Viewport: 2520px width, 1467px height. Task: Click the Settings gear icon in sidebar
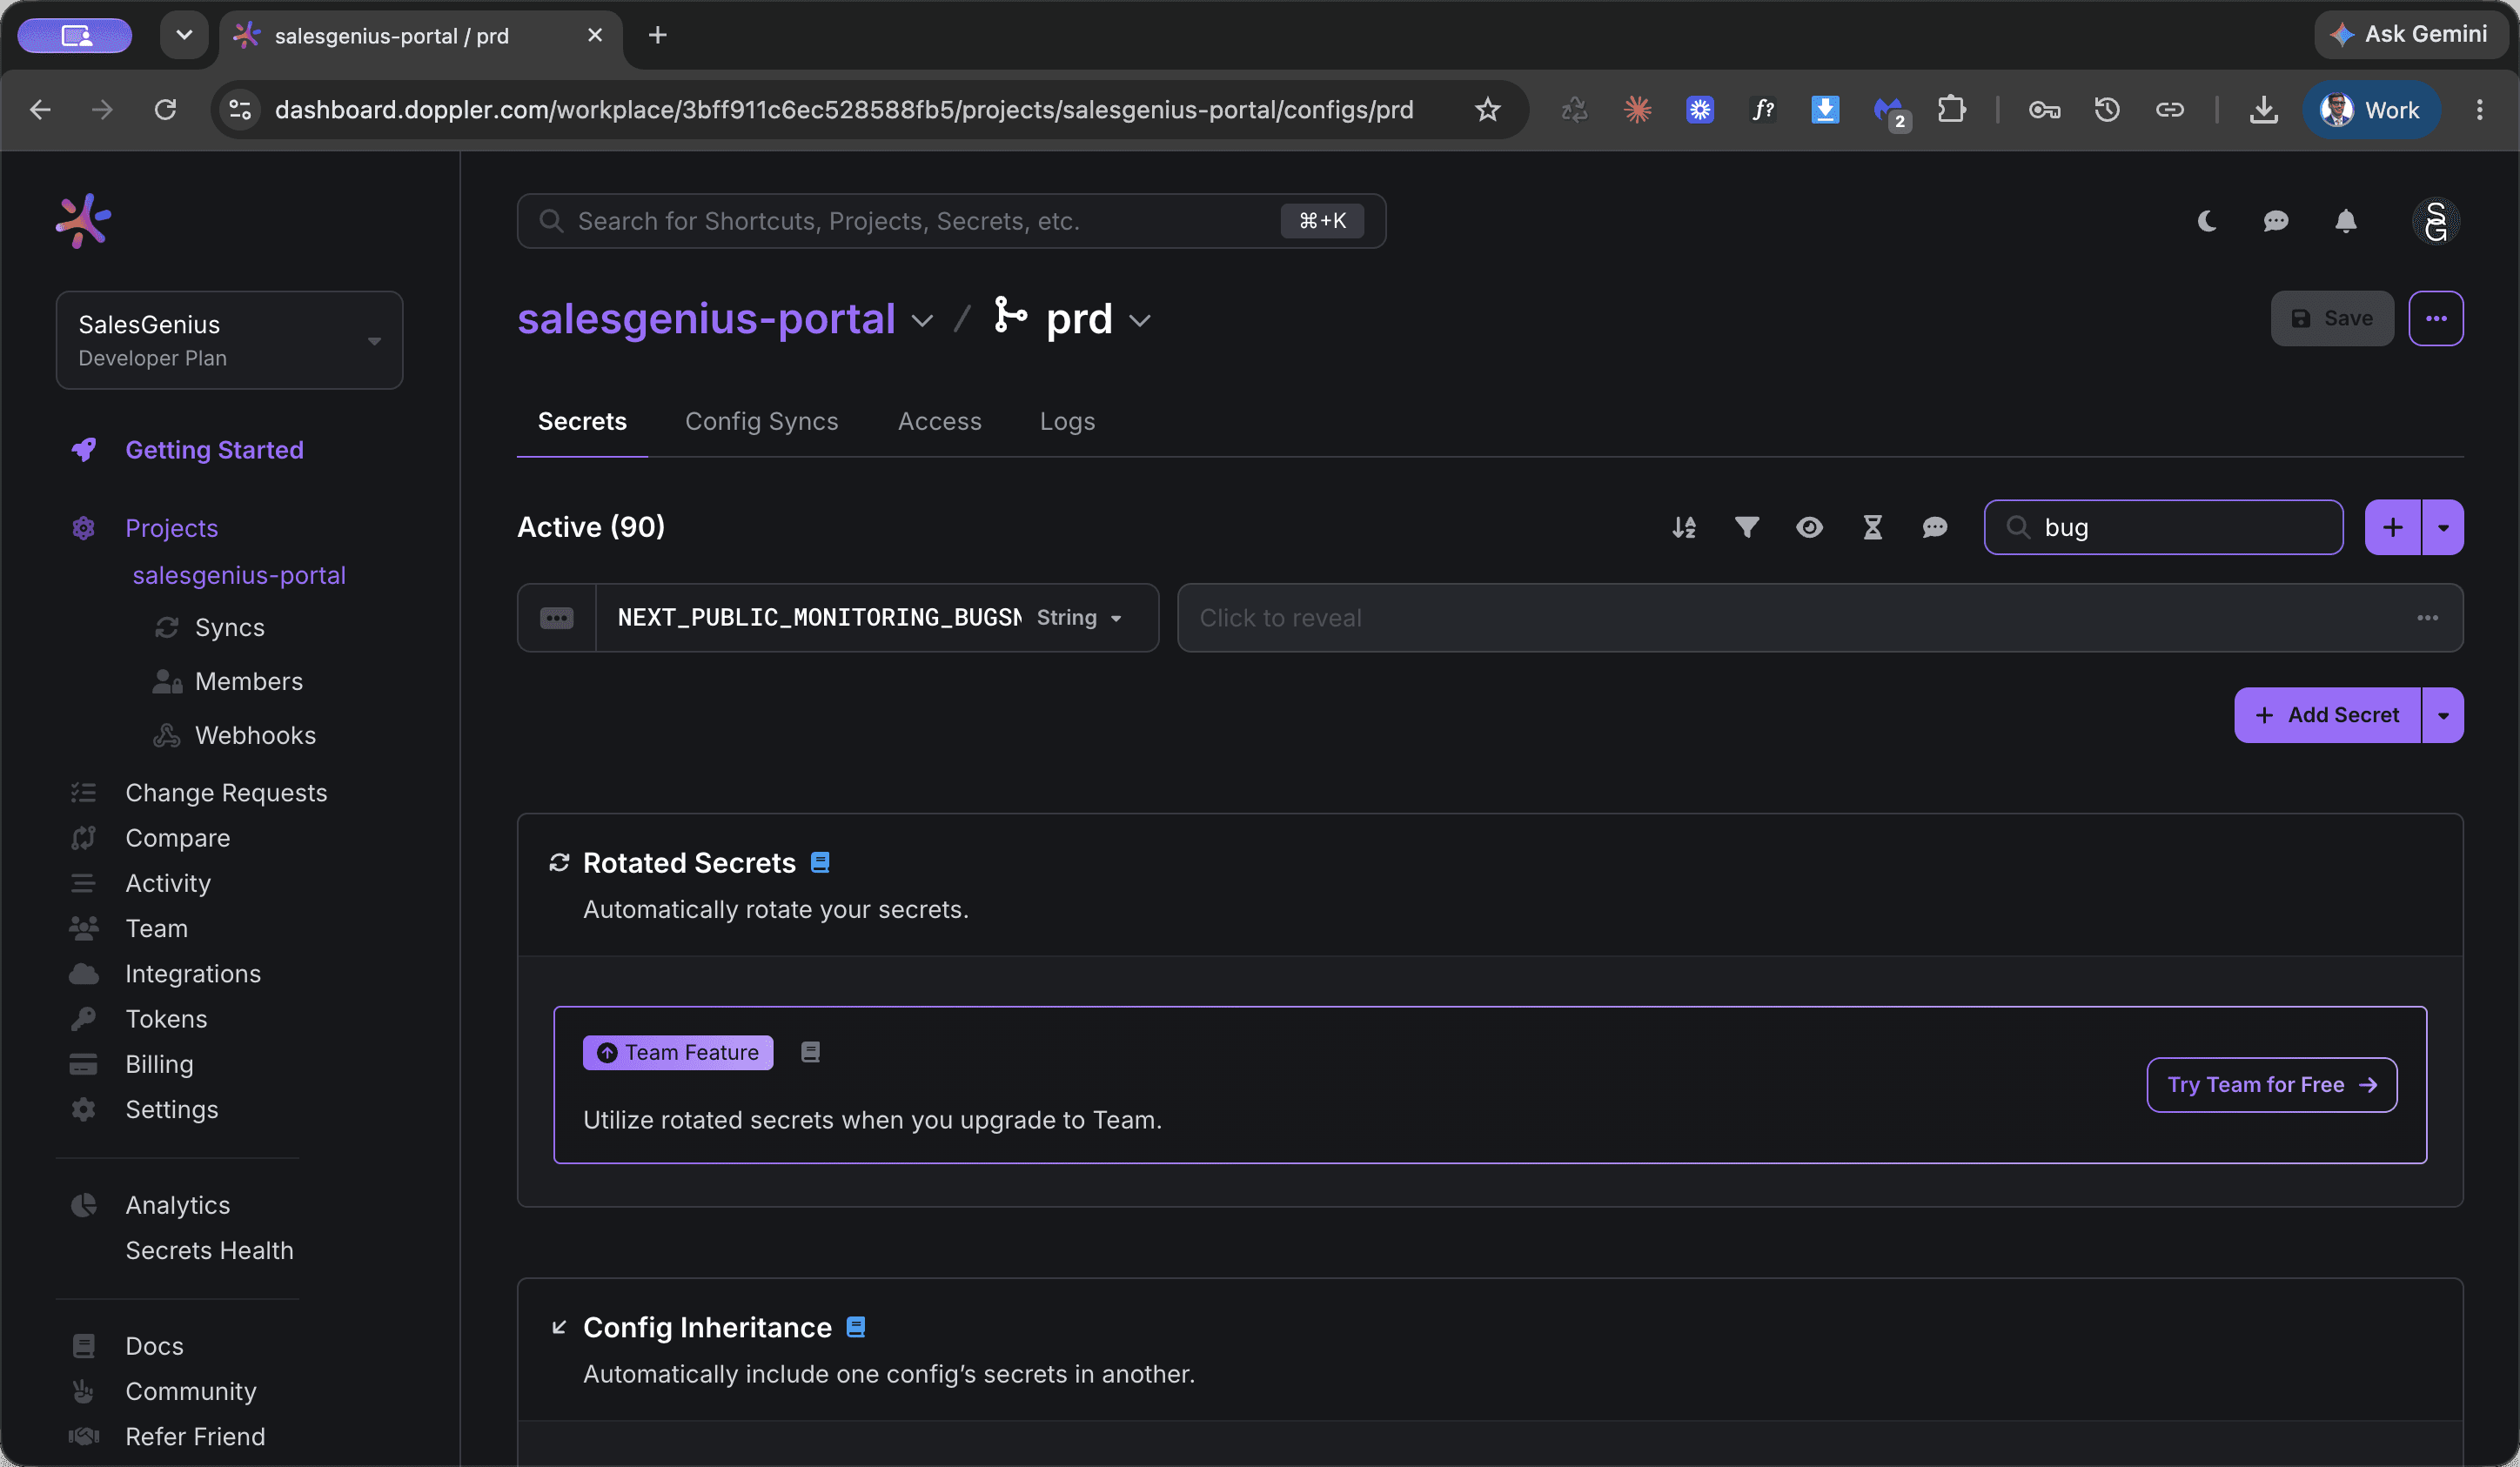83,1109
